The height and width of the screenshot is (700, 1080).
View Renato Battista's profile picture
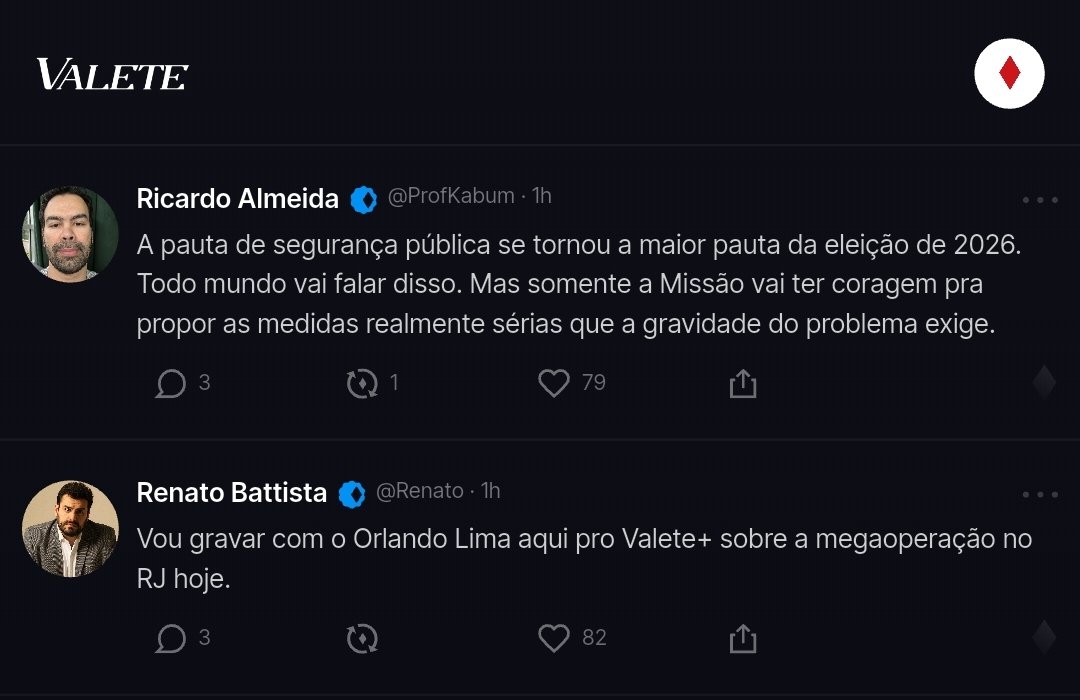pos(70,529)
